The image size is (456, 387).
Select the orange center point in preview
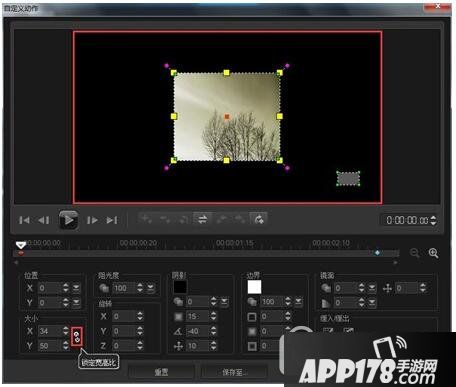pyautogui.click(x=227, y=116)
